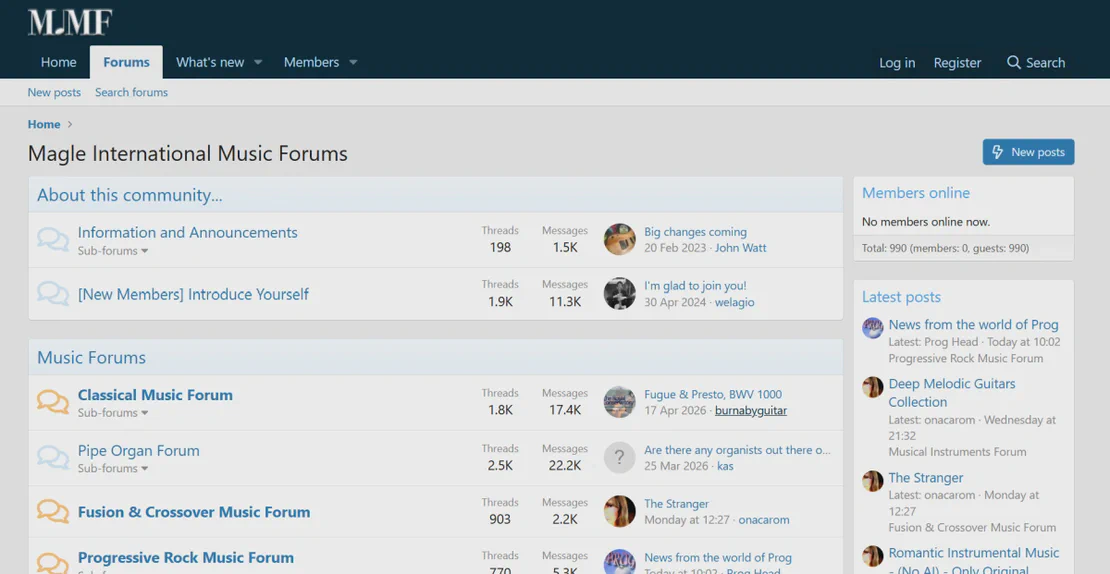Open Progressive Rock Music Forum title
The width and height of the screenshot is (1110, 574).
tap(185, 558)
